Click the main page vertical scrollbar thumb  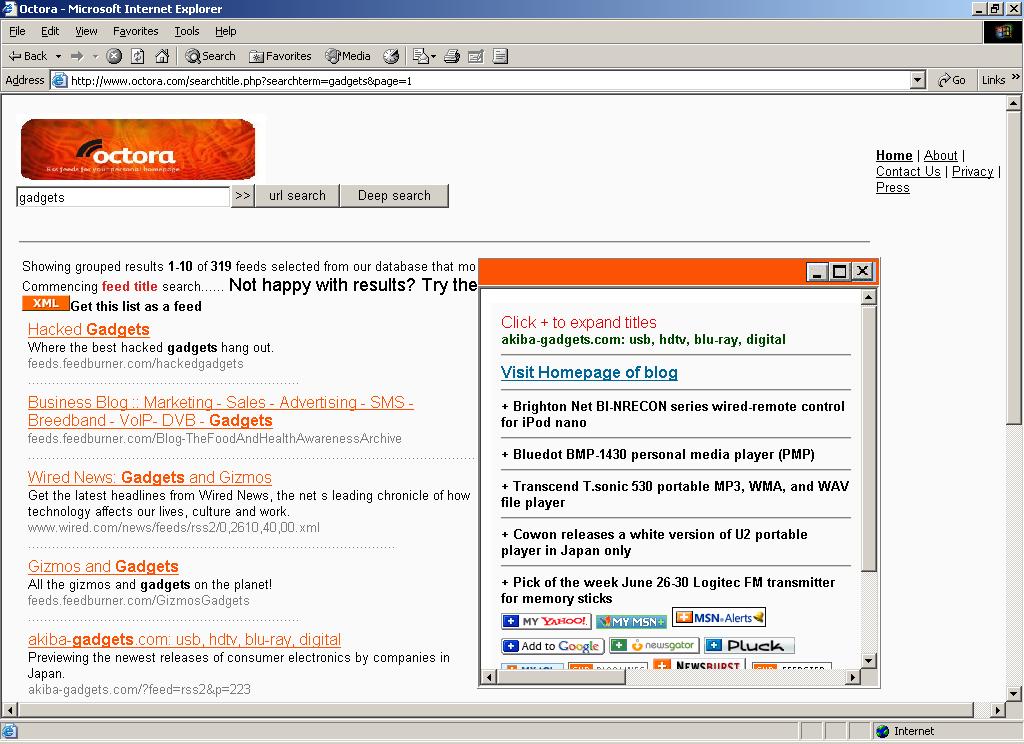[1014, 267]
